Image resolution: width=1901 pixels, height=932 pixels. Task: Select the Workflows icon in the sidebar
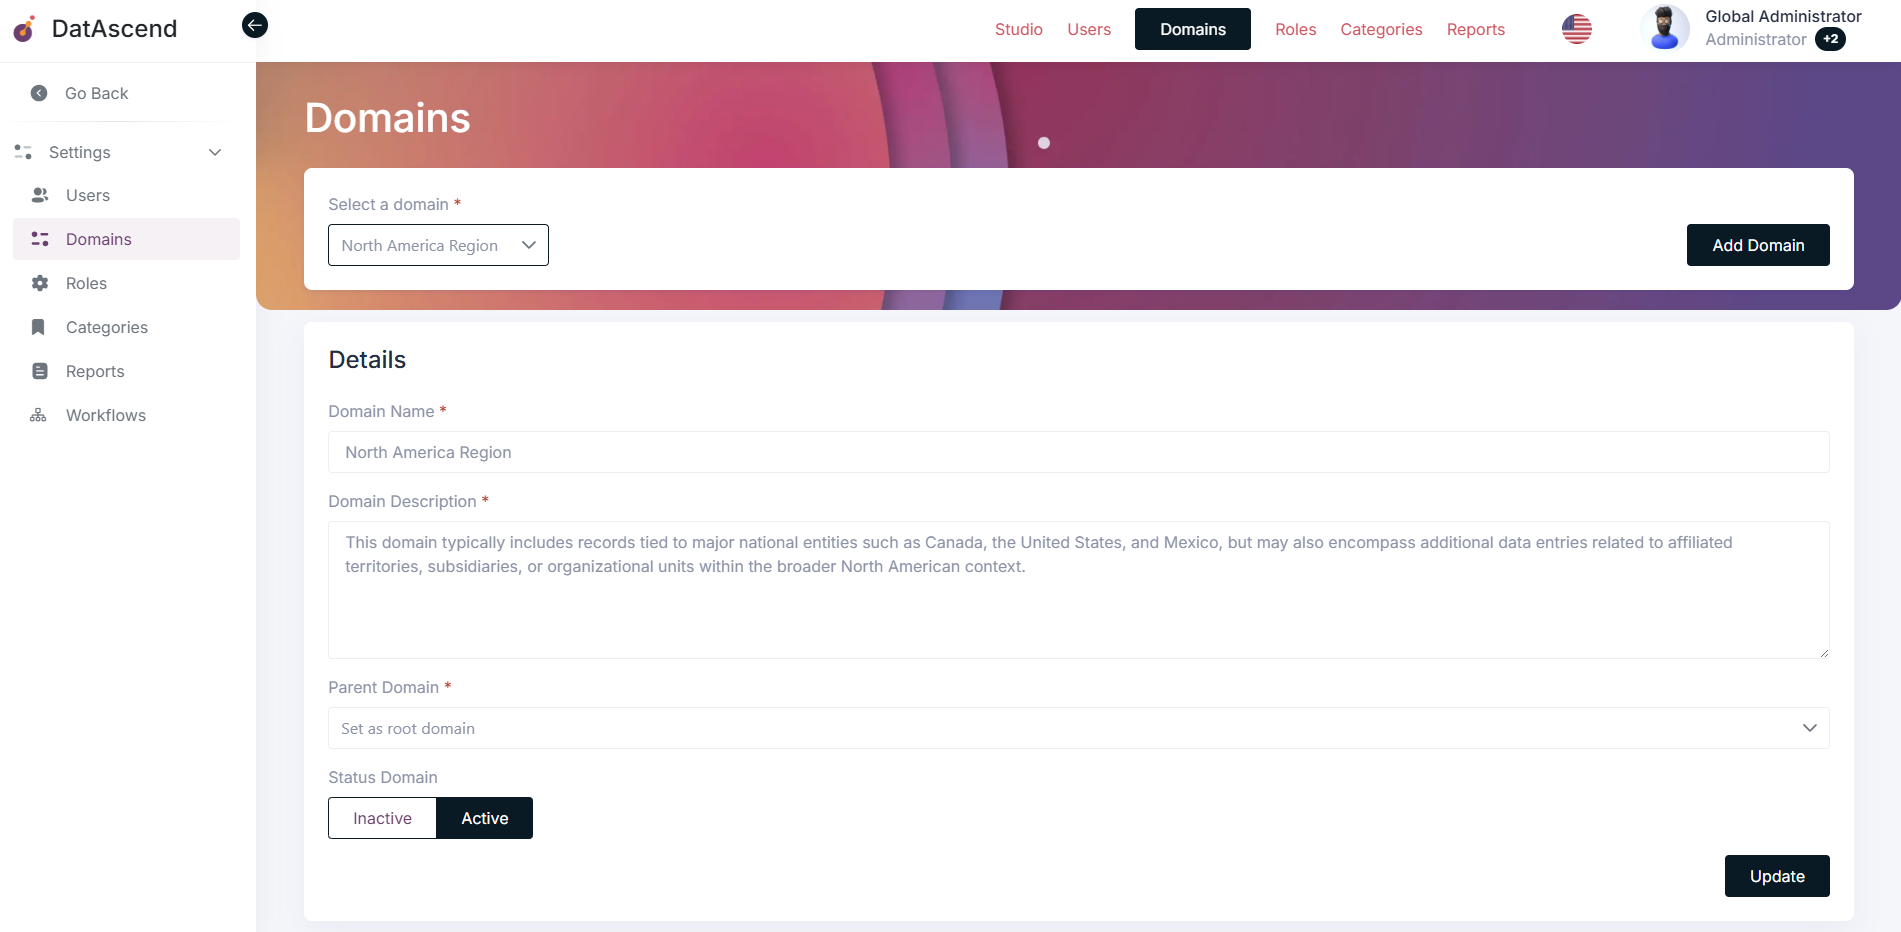pos(38,415)
